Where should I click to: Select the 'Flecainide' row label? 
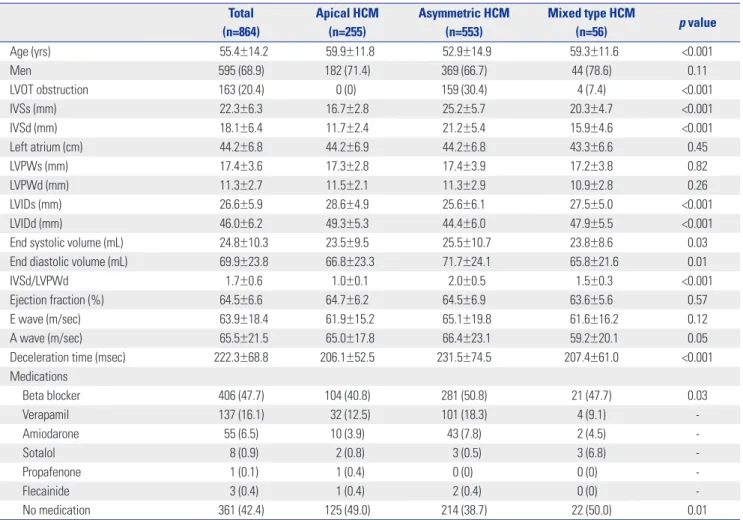(x=45, y=491)
